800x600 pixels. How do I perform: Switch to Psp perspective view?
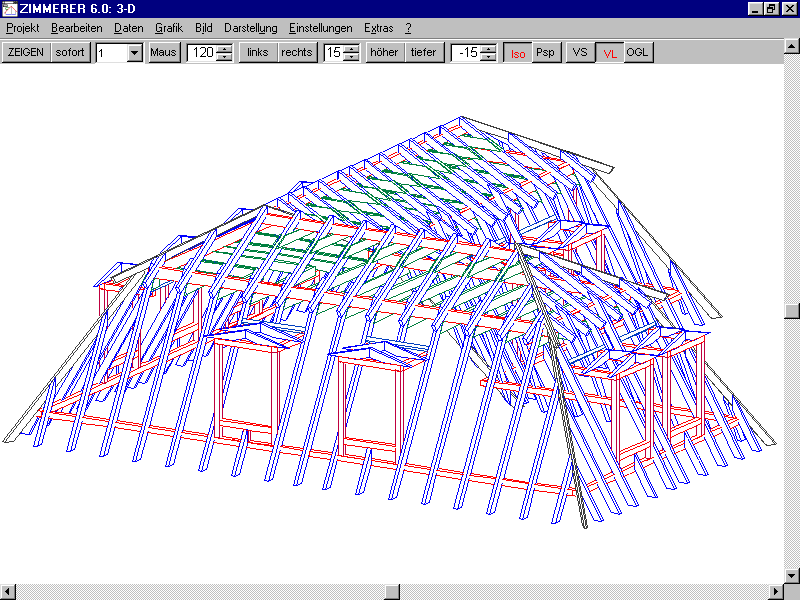pyautogui.click(x=545, y=53)
